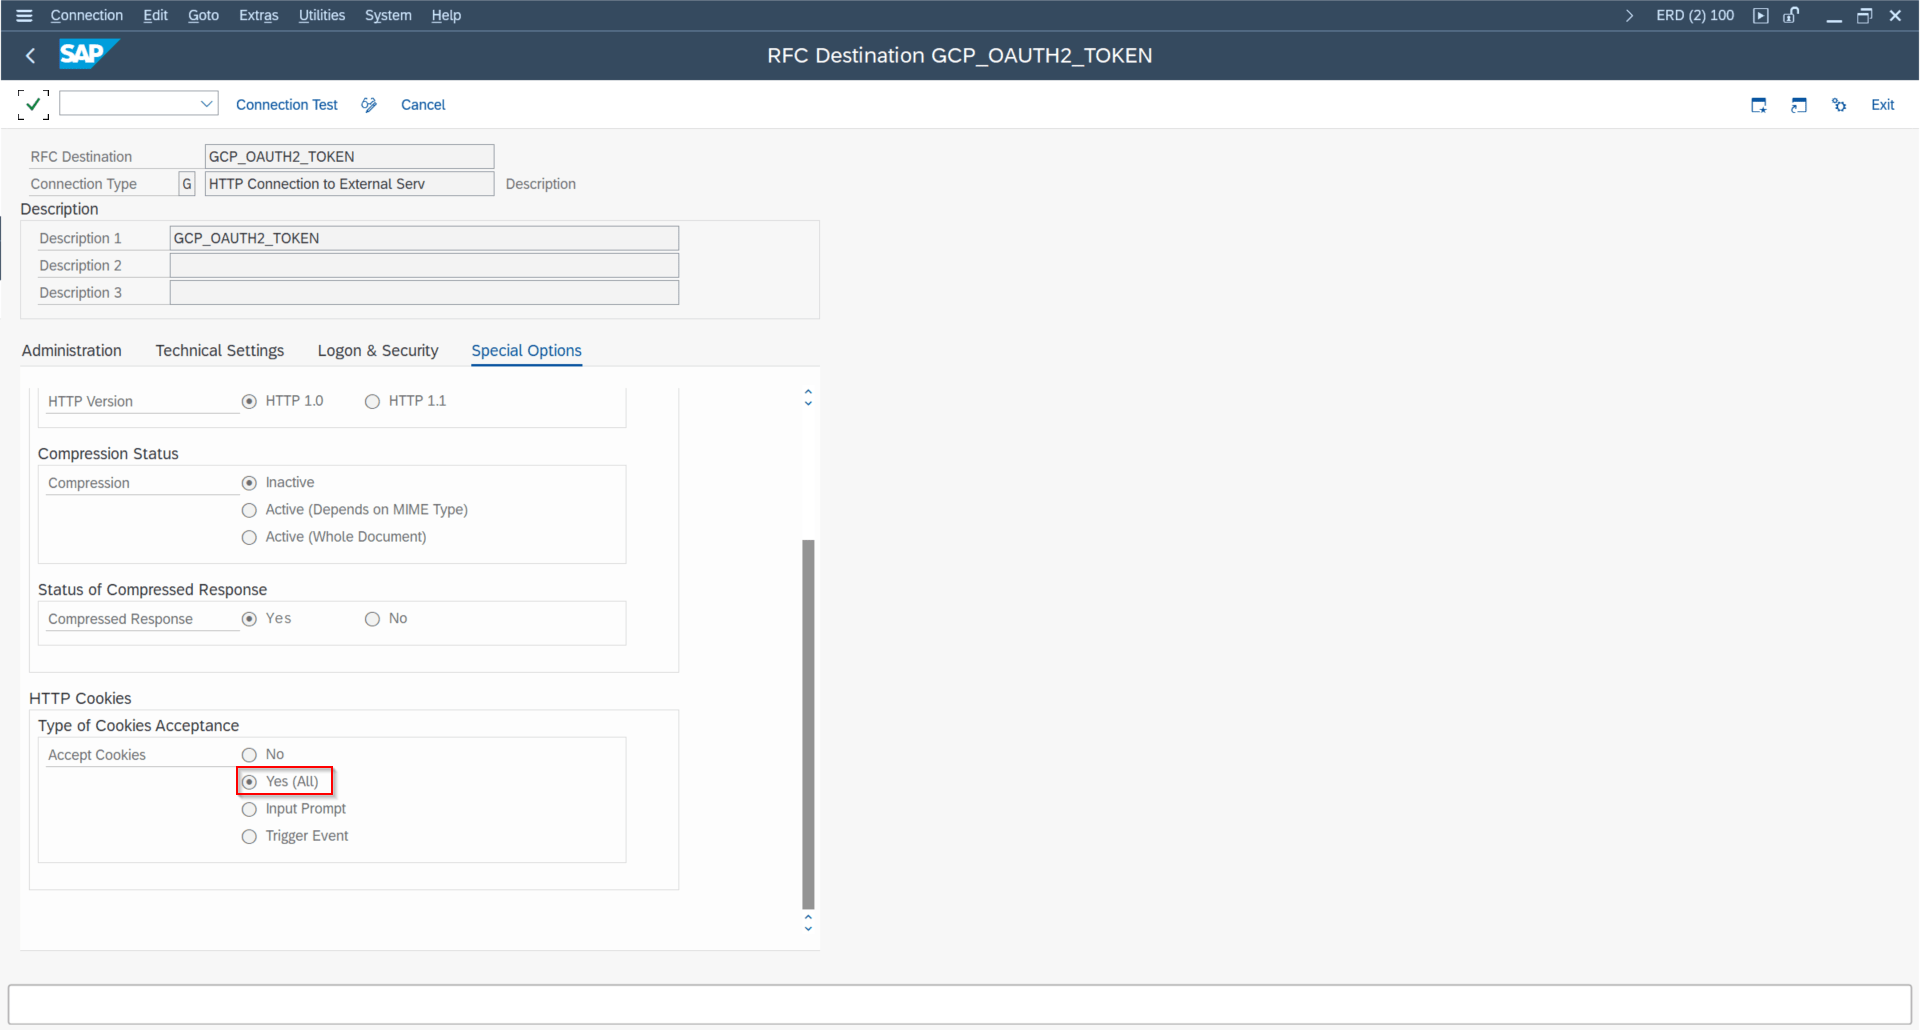Image resolution: width=1920 pixels, height=1030 pixels.
Task: Open the Help menu
Action: point(446,15)
